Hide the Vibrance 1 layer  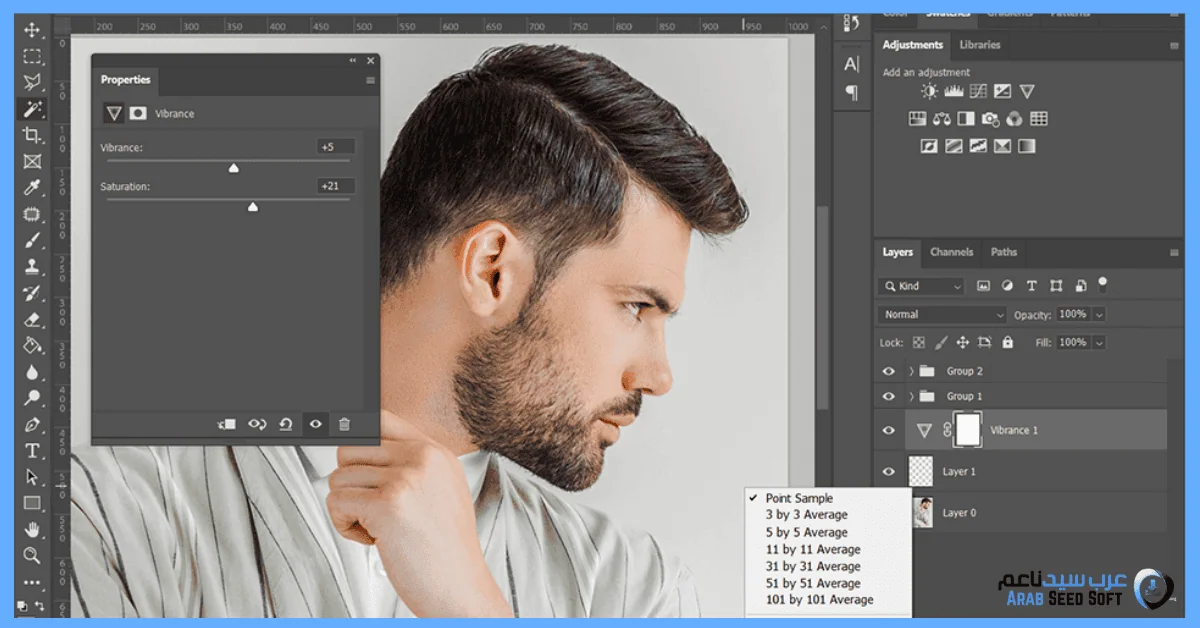(x=888, y=430)
